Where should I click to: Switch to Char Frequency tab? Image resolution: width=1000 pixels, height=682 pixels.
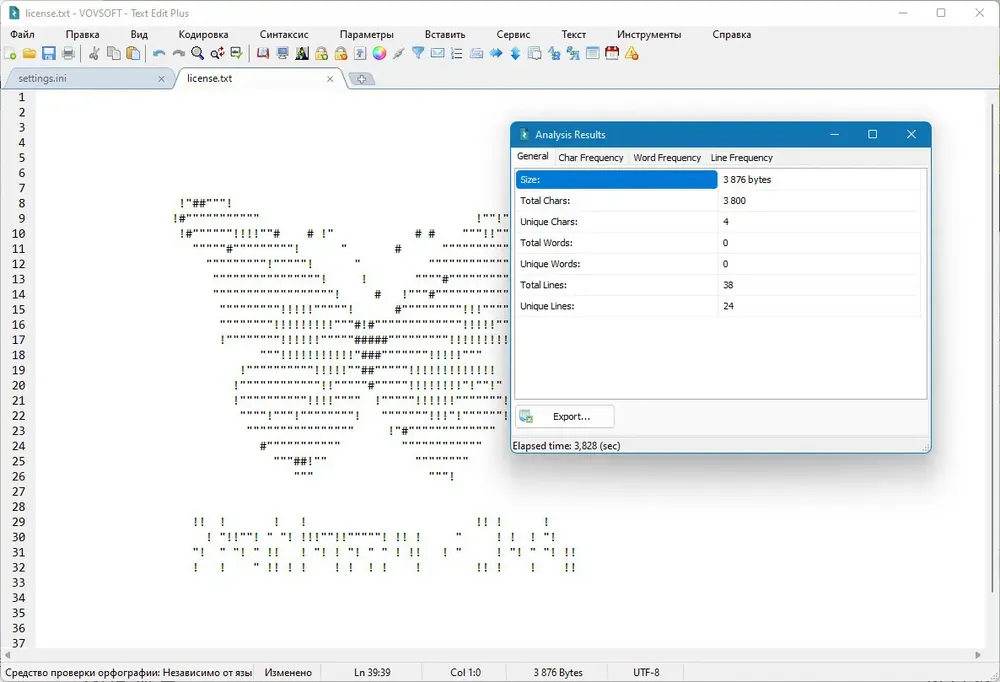[x=591, y=158]
